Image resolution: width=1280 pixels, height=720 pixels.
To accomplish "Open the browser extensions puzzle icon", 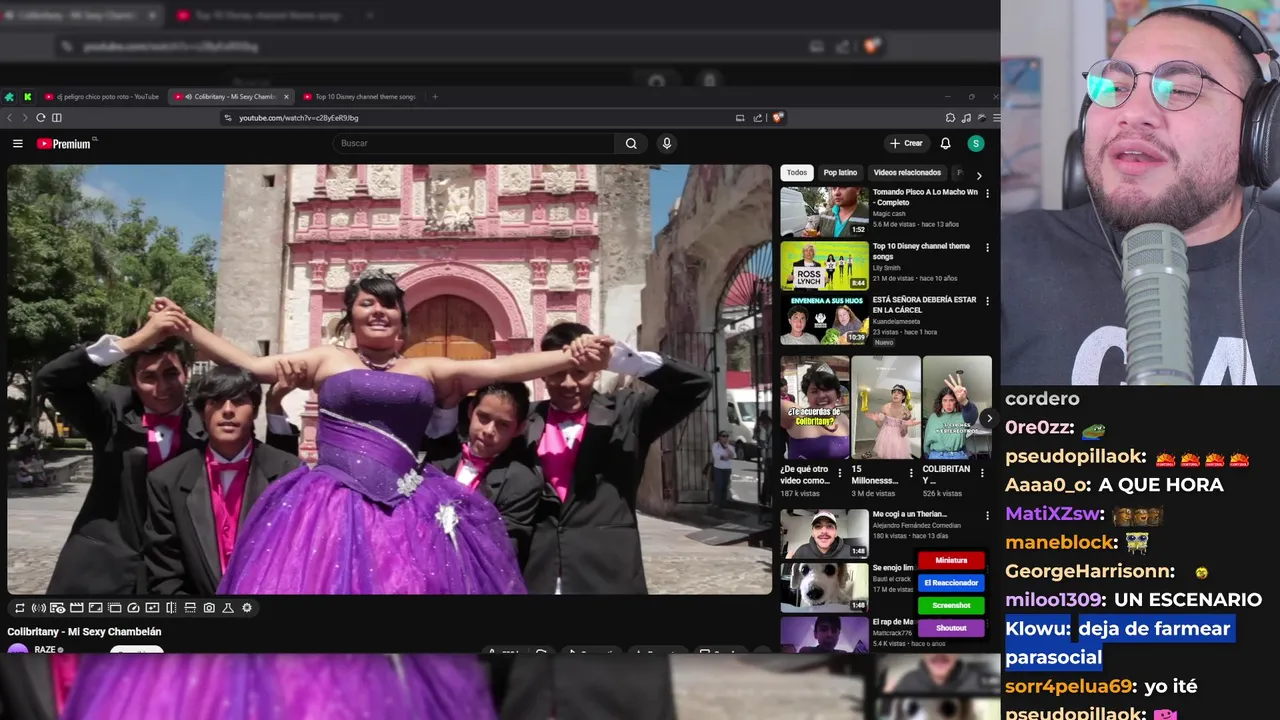I will 950,117.
